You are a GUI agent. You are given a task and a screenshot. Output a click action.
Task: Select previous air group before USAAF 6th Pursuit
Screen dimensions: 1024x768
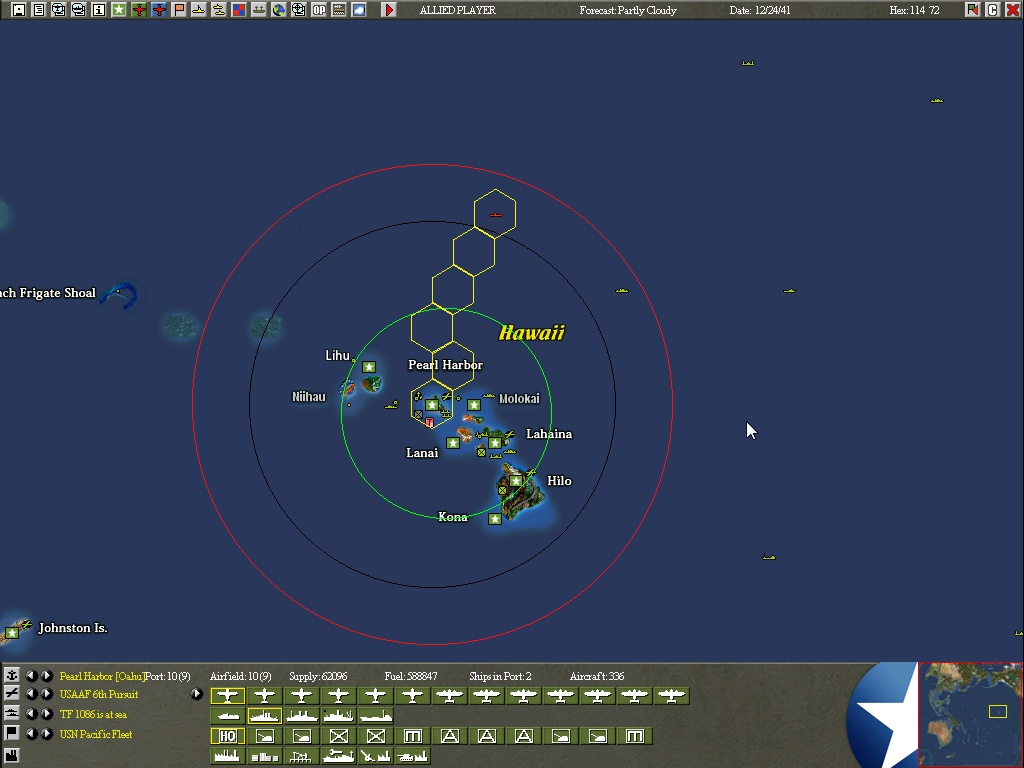[31, 694]
